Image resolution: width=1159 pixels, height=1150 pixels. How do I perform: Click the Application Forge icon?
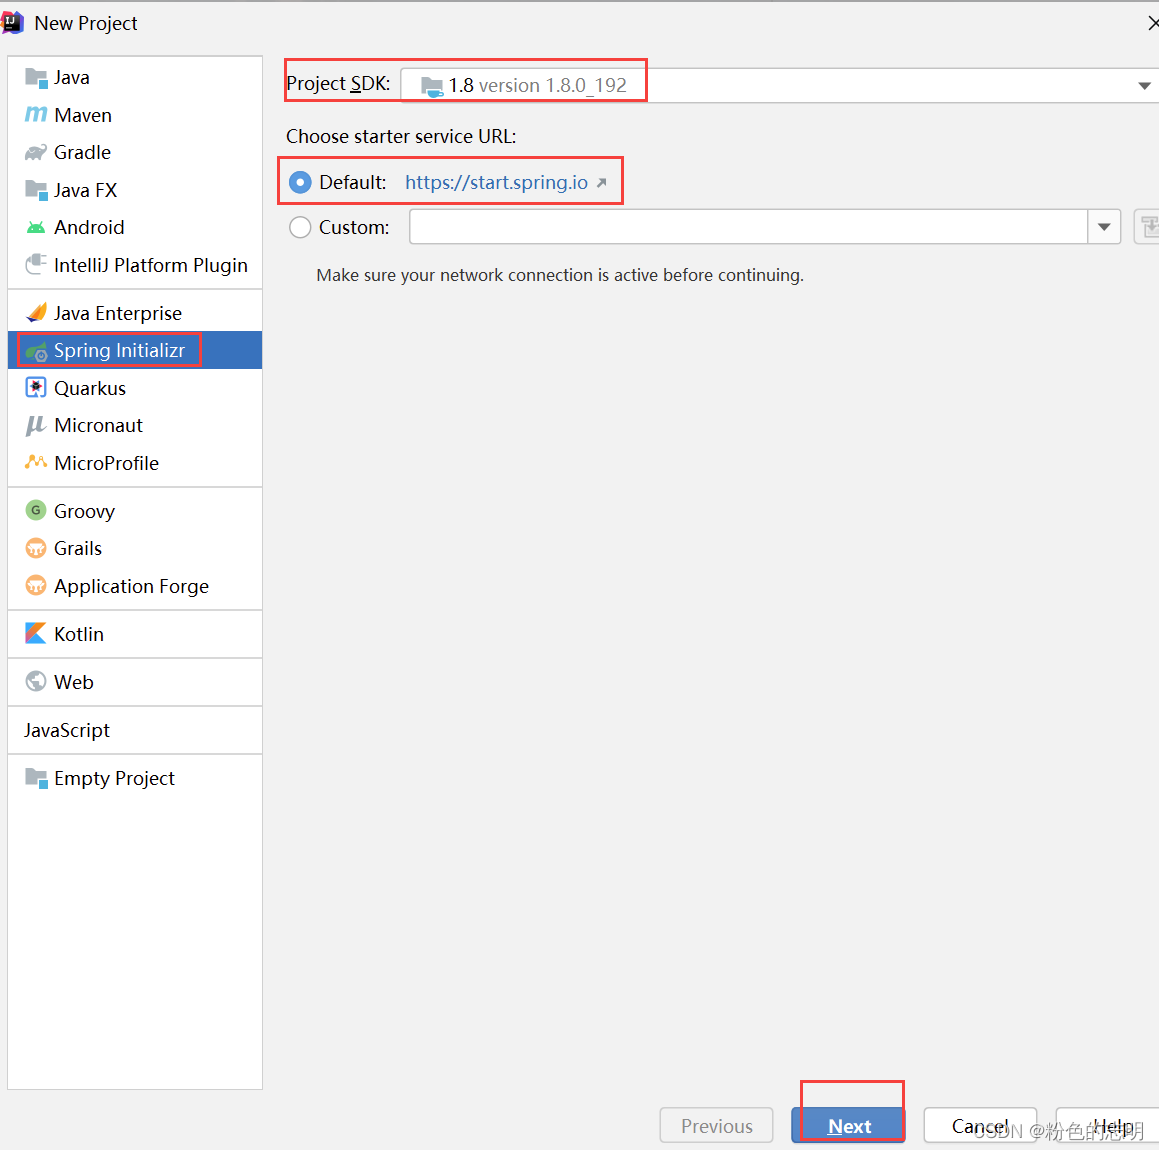tap(35, 585)
